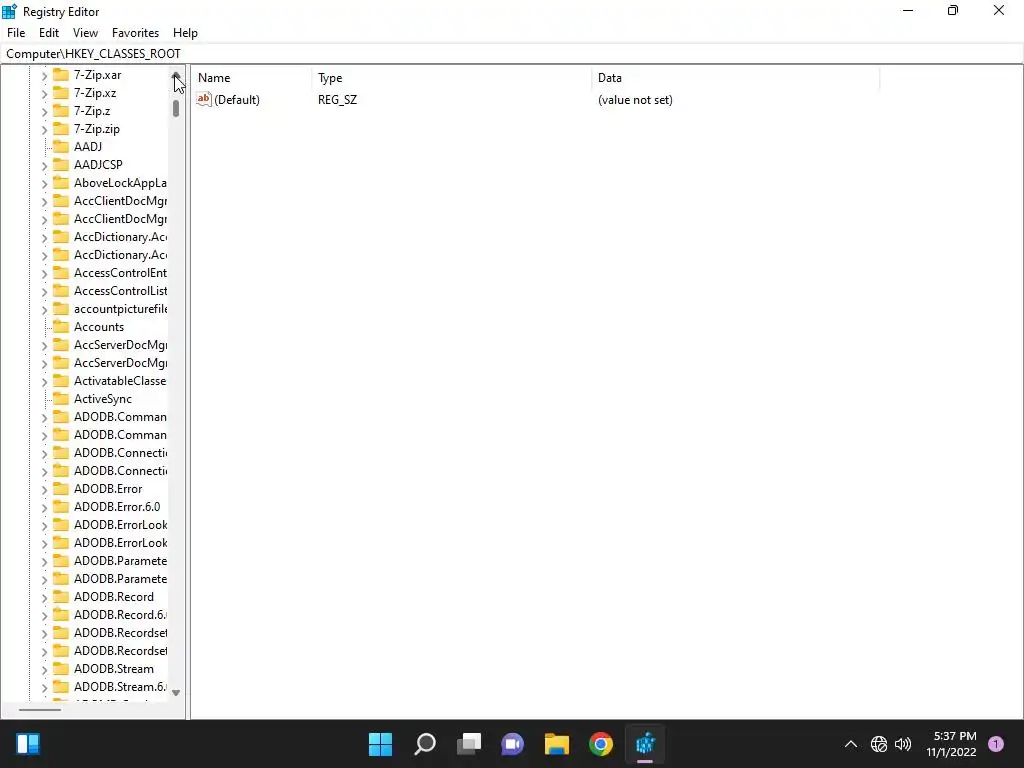Expand the 7-Zip.zip key
Screen dimensions: 1024x768
point(44,129)
